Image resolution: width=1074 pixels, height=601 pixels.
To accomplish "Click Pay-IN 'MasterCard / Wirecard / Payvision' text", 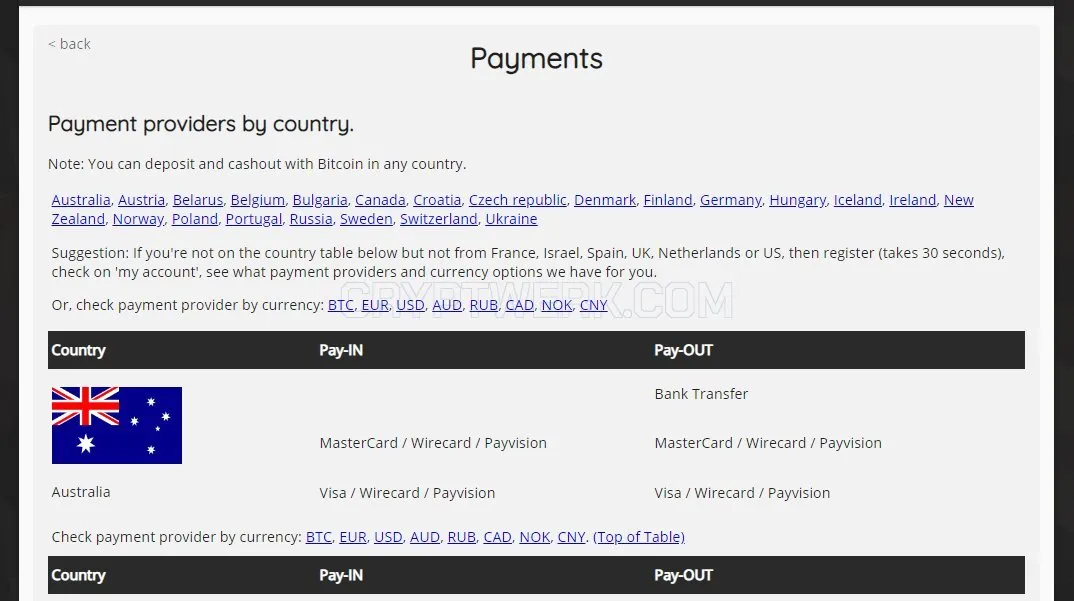I will tap(433, 443).
